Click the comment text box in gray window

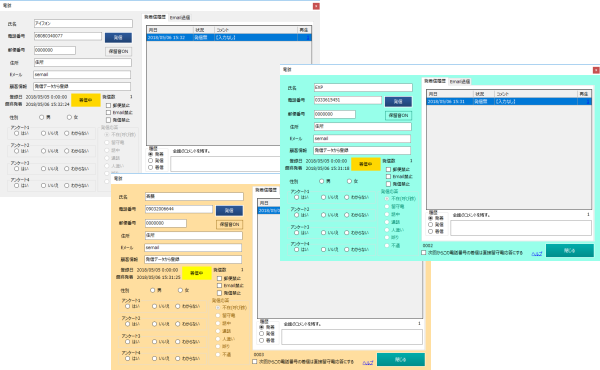(x=226, y=164)
